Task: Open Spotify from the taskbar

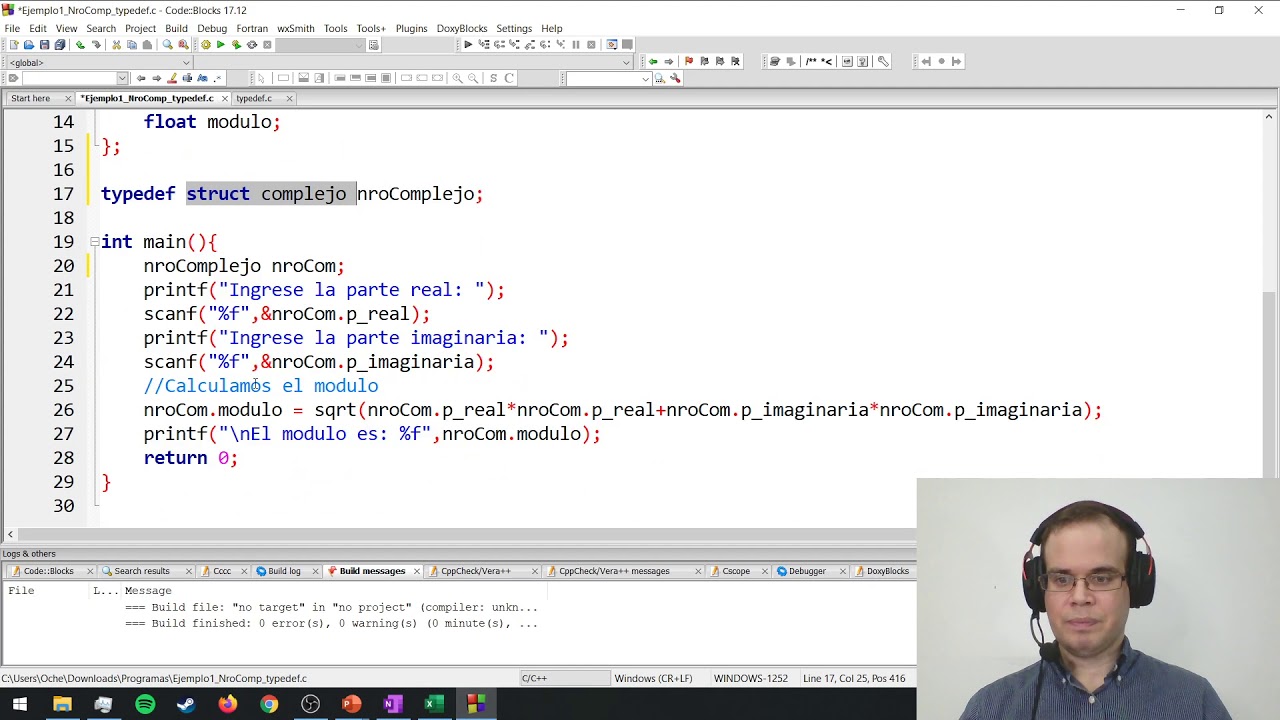Action: pyautogui.click(x=145, y=704)
